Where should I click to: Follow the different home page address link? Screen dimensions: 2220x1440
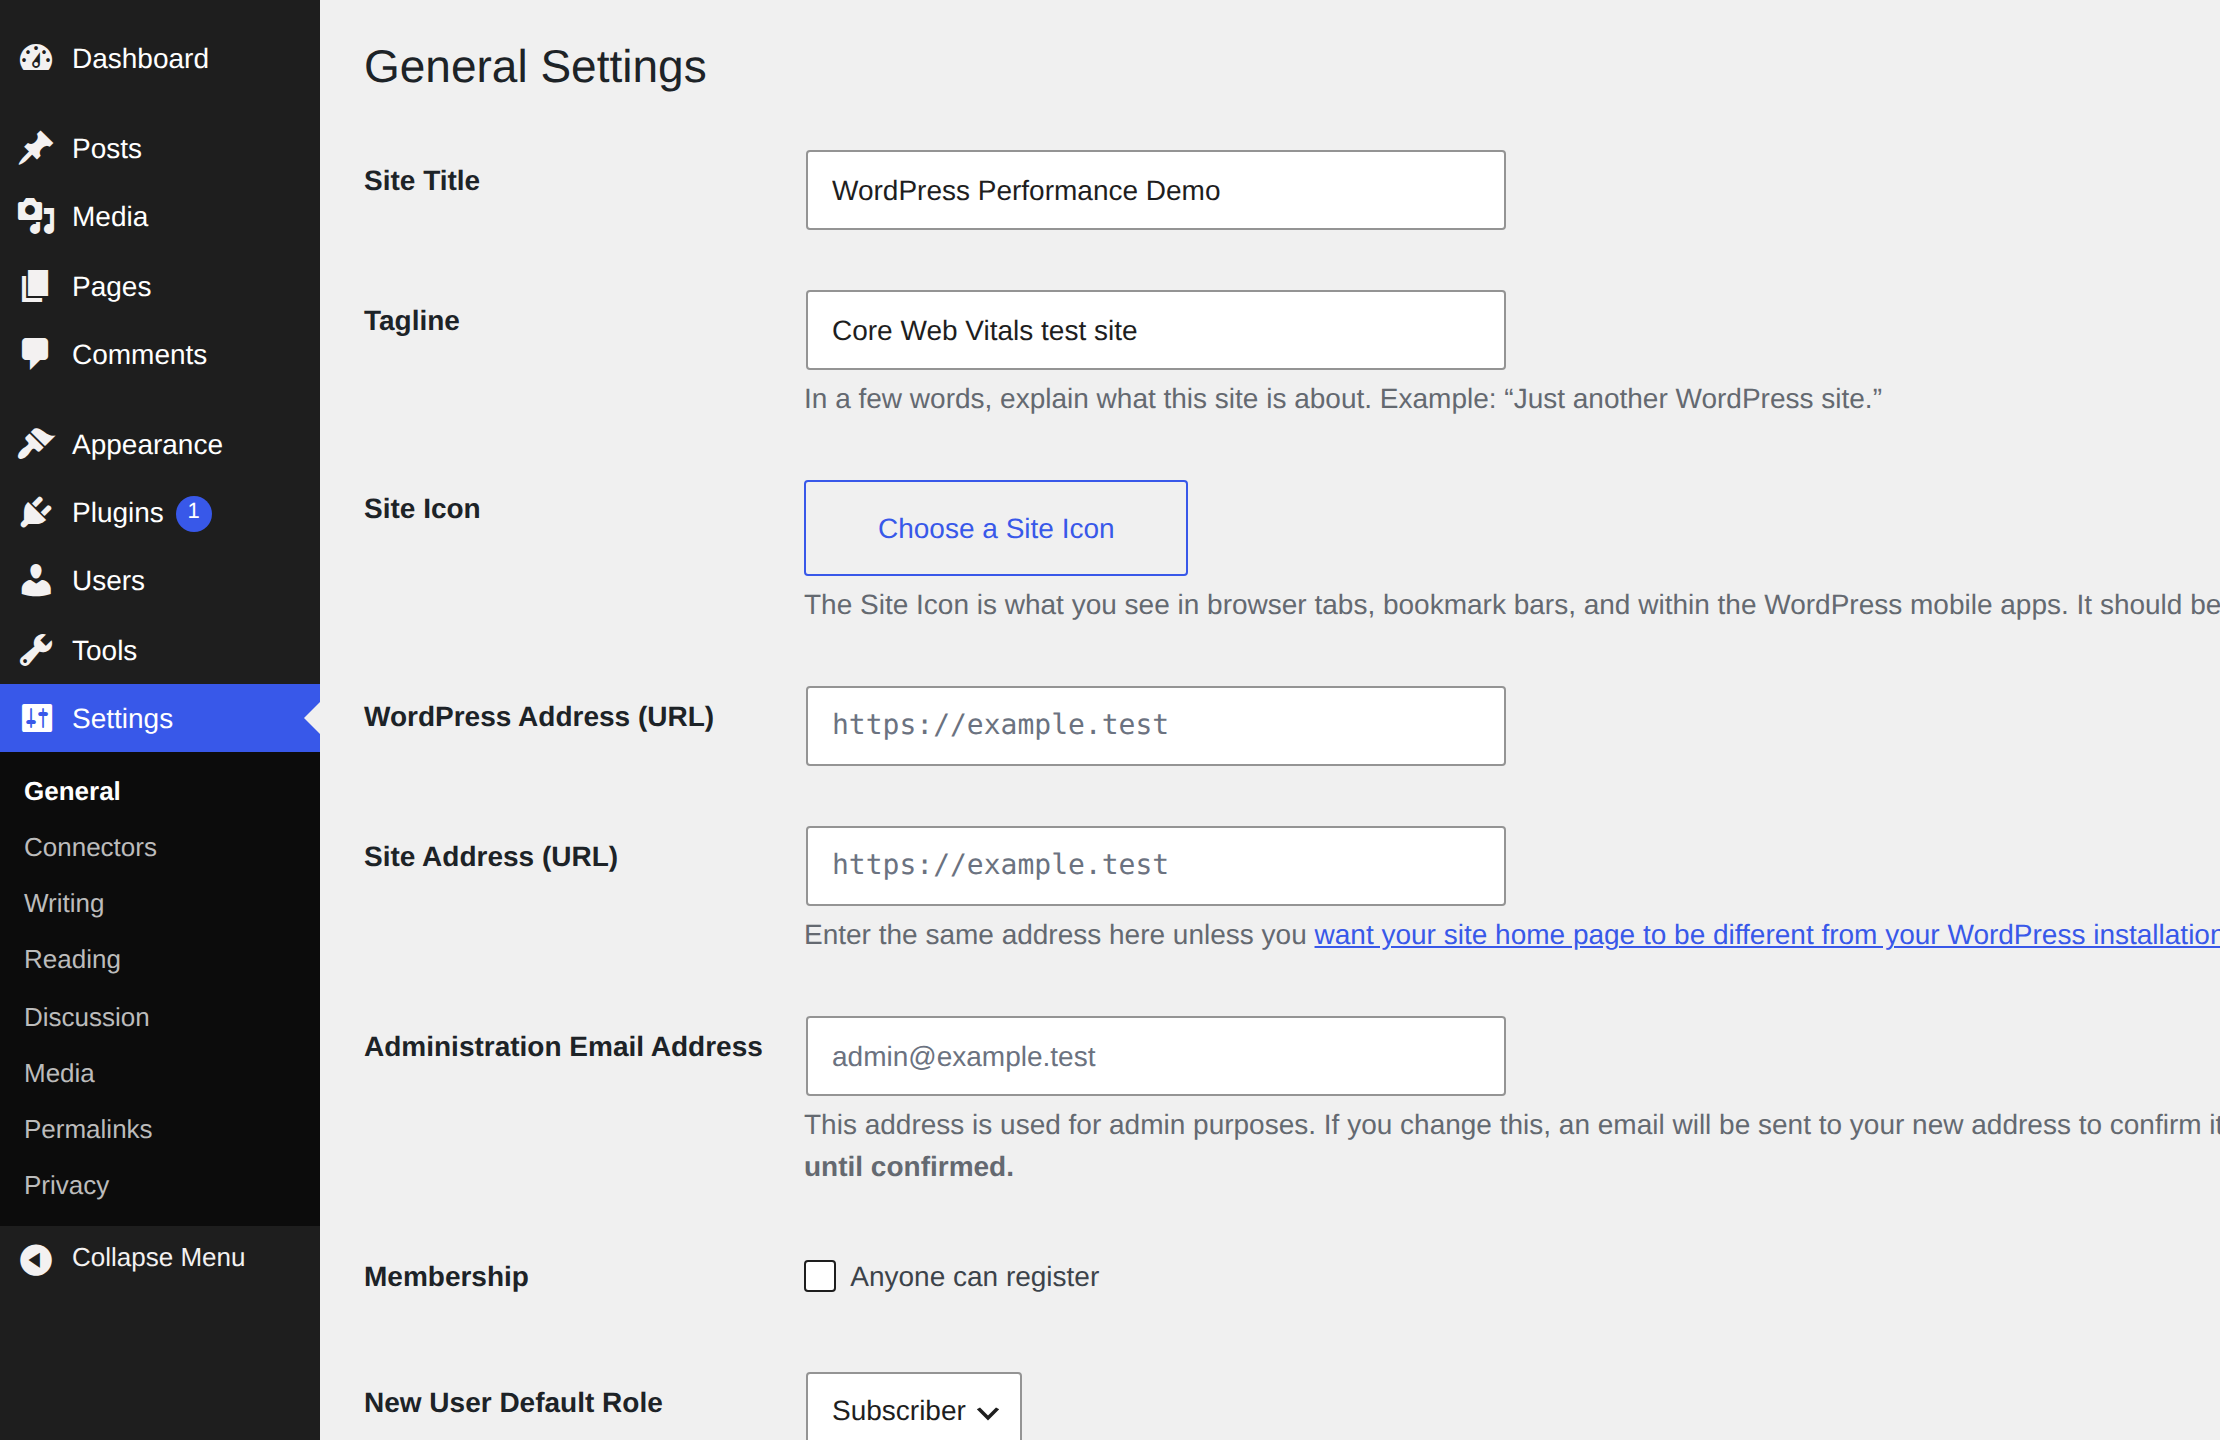click(x=1767, y=934)
